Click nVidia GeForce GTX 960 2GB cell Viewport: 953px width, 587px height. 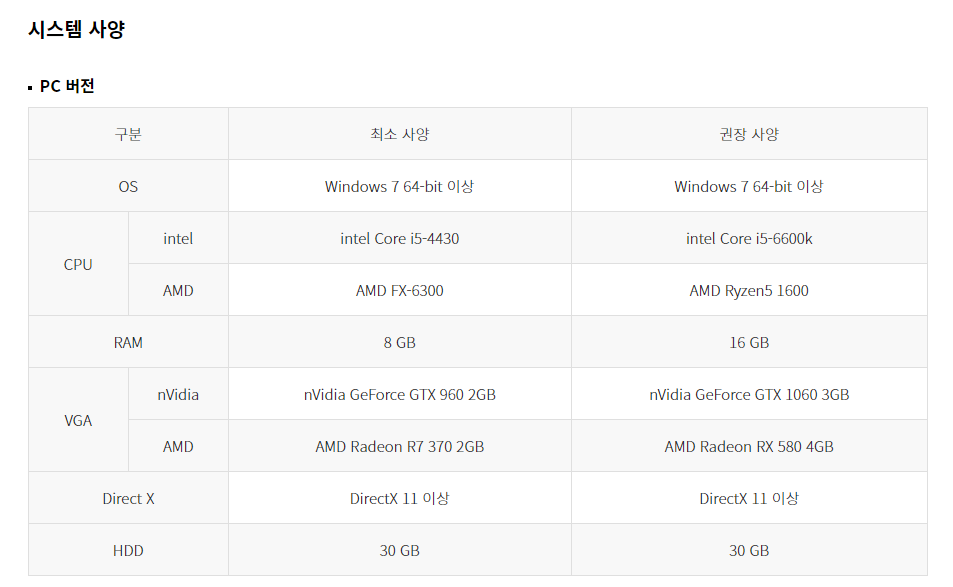tap(400, 394)
